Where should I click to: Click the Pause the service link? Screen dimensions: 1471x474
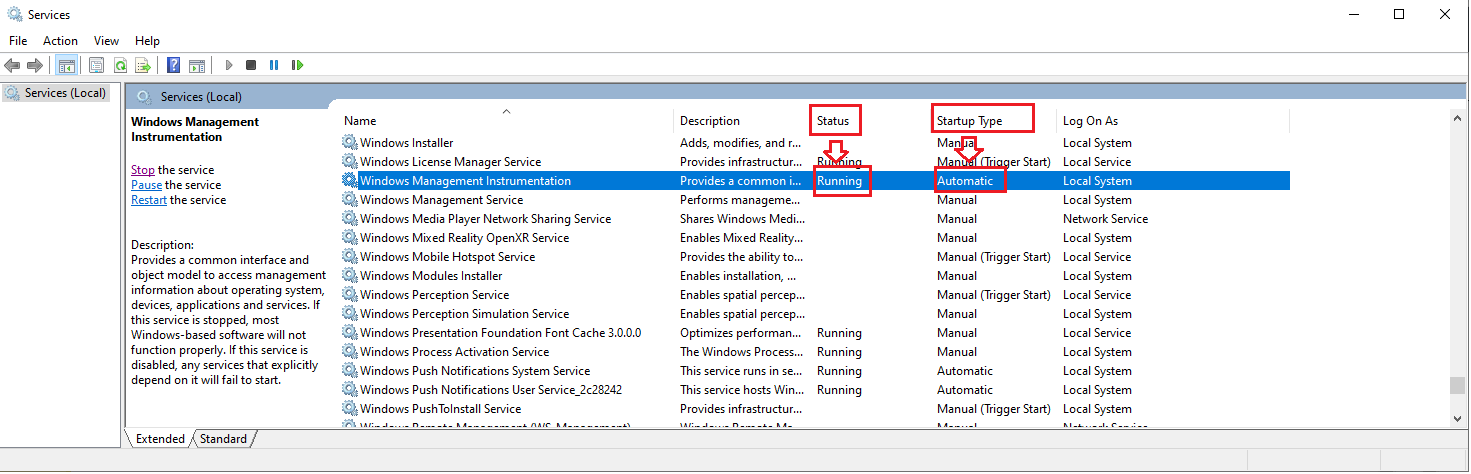[146, 185]
